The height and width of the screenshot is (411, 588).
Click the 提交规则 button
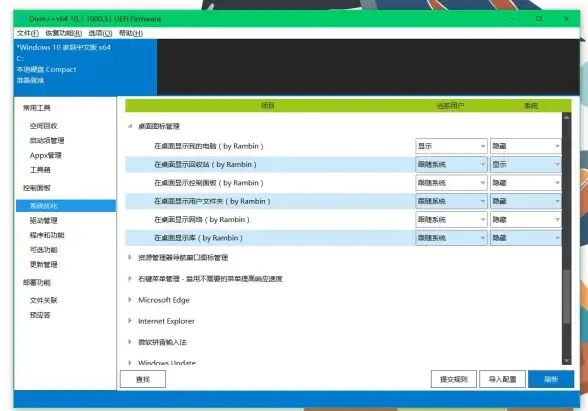tap(454, 379)
